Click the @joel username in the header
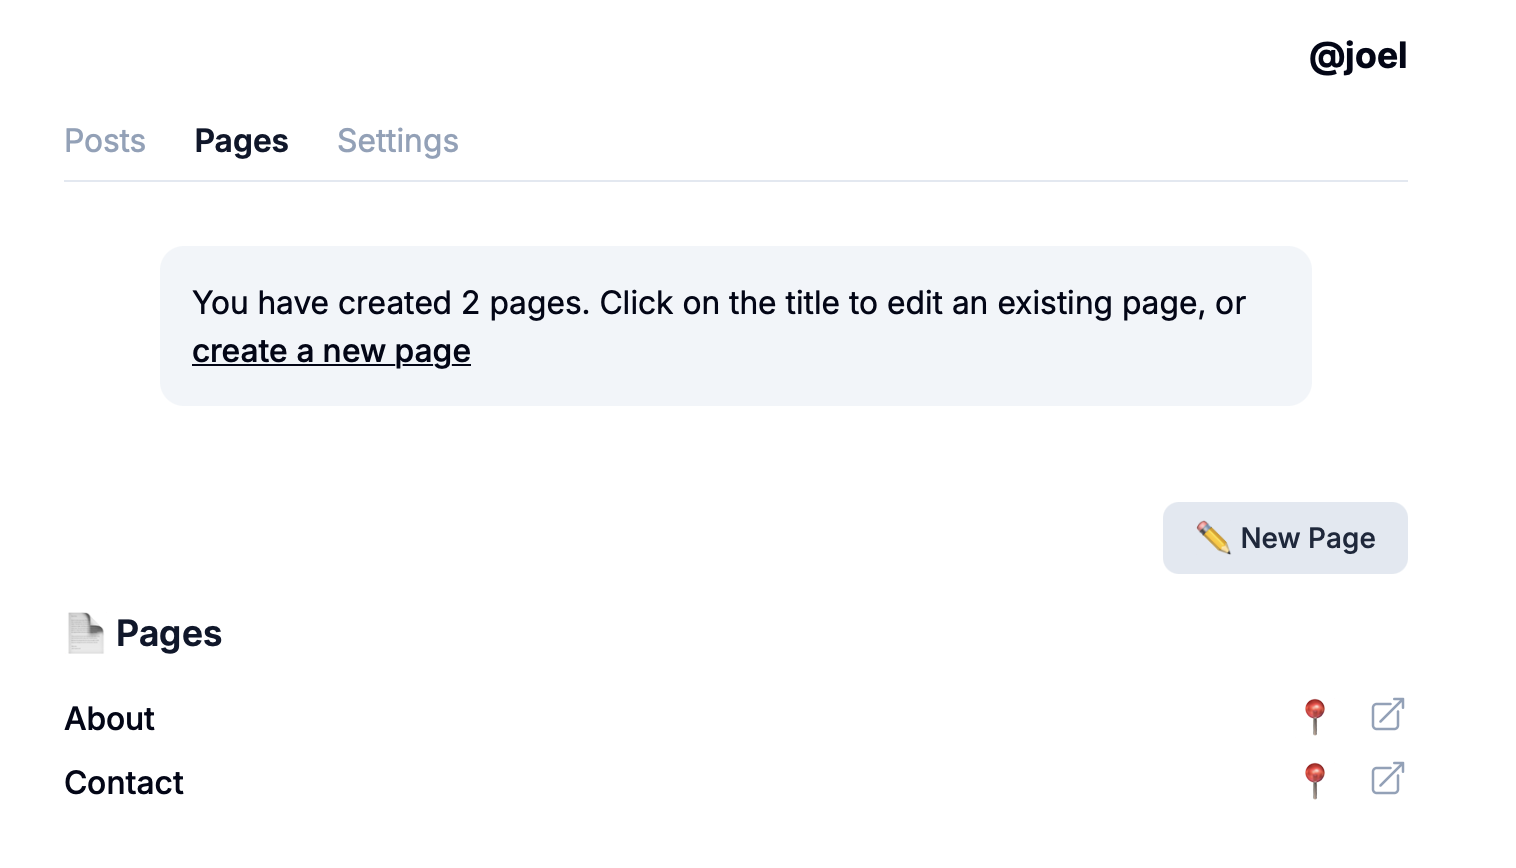 pyautogui.click(x=1357, y=56)
